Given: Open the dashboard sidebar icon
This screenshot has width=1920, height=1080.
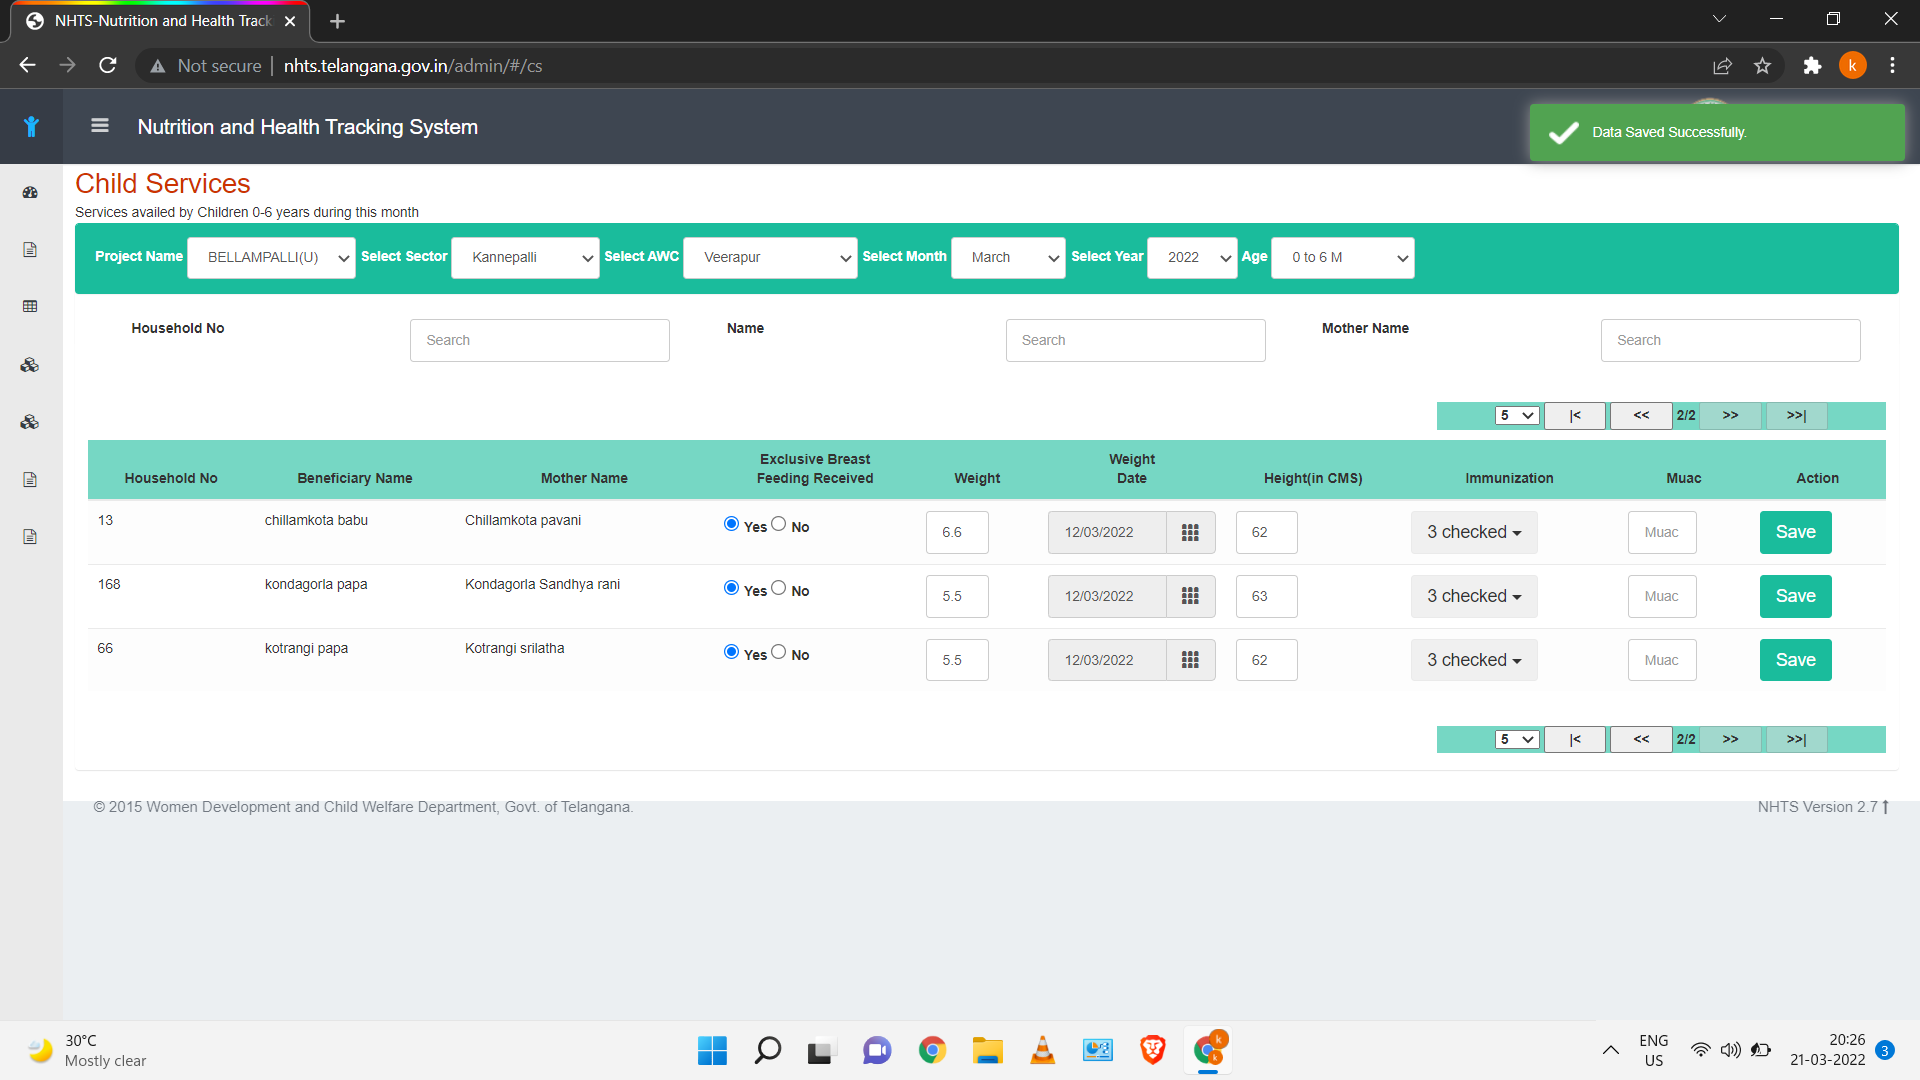Looking at the screenshot, I should (x=30, y=192).
